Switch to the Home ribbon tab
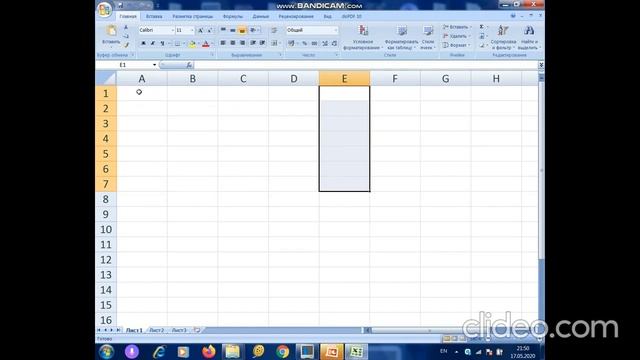Image resolution: width=640 pixels, height=360 pixels. coord(128,16)
